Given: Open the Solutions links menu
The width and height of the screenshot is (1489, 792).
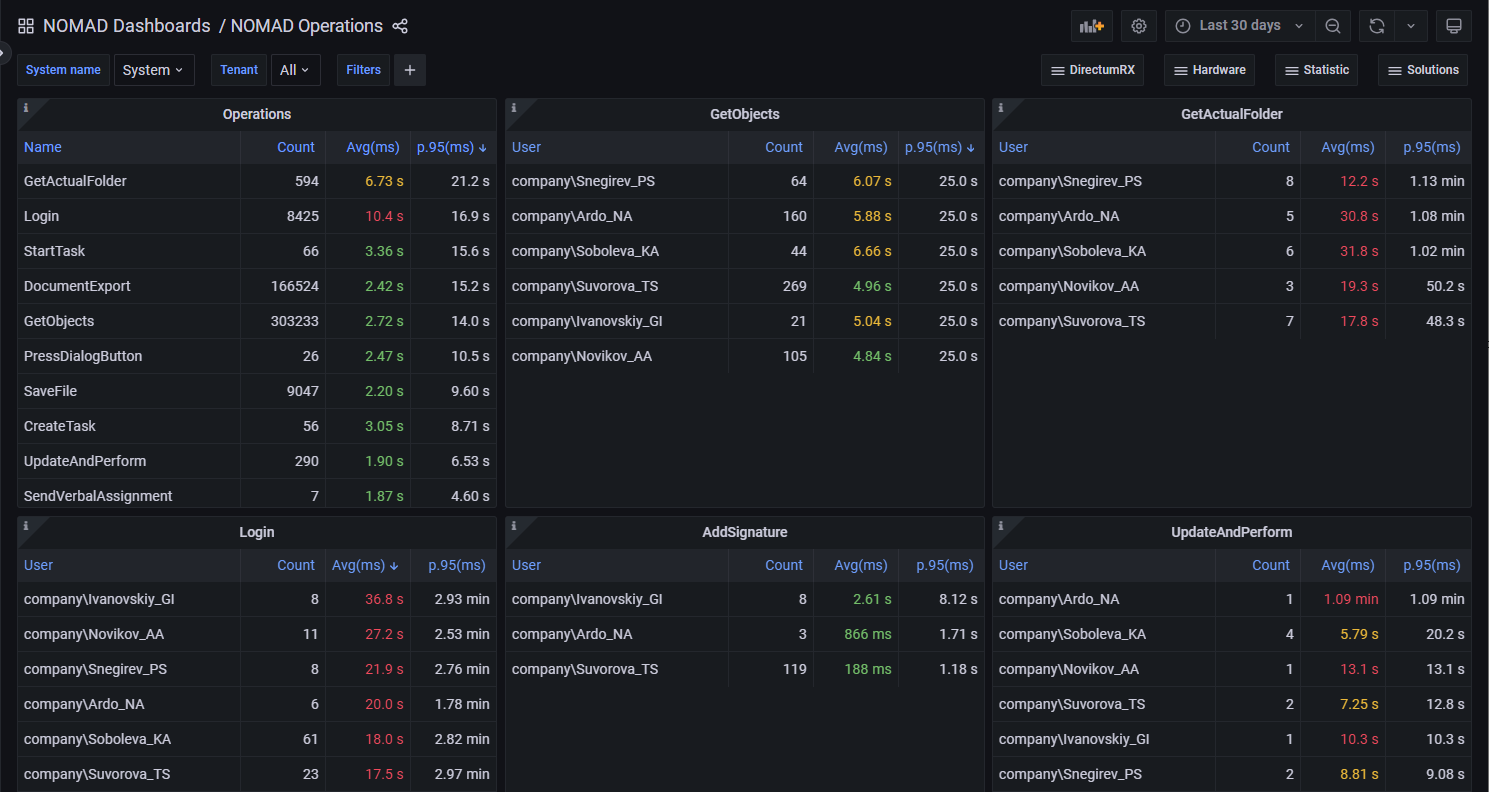Looking at the screenshot, I should point(1423,70).
